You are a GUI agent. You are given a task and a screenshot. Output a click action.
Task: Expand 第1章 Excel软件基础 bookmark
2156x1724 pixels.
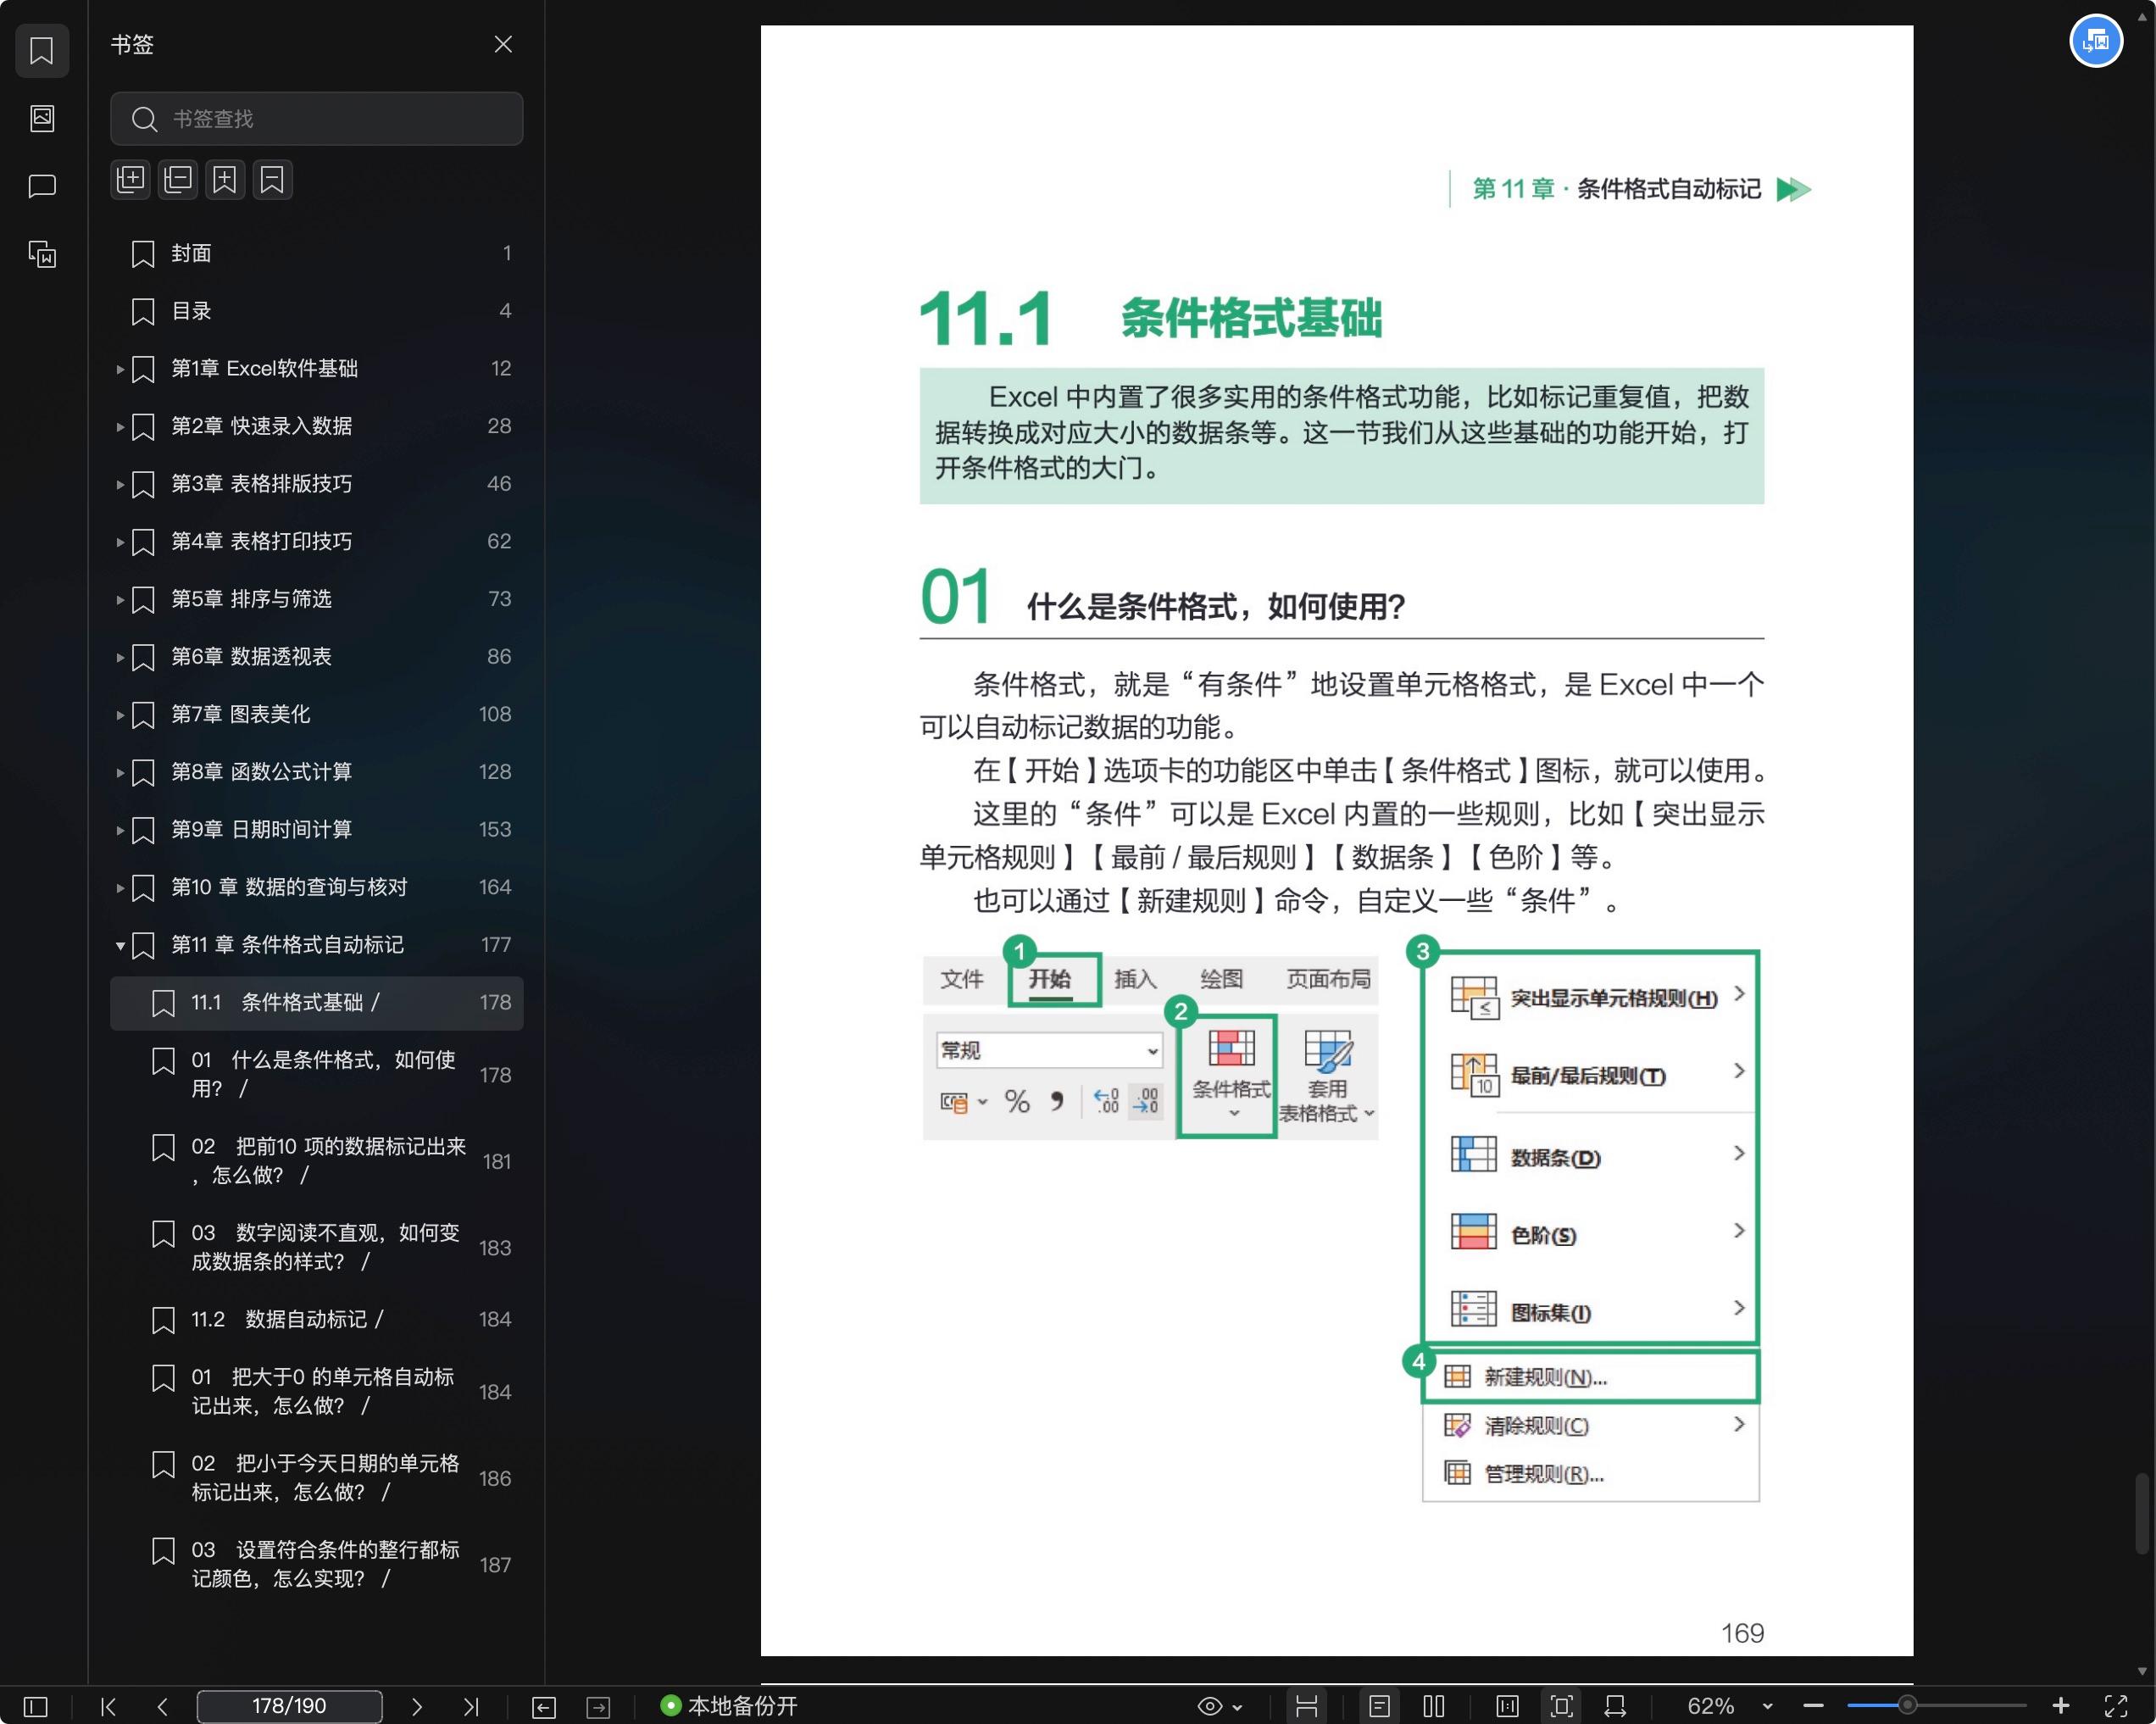[x=120, y=369]
